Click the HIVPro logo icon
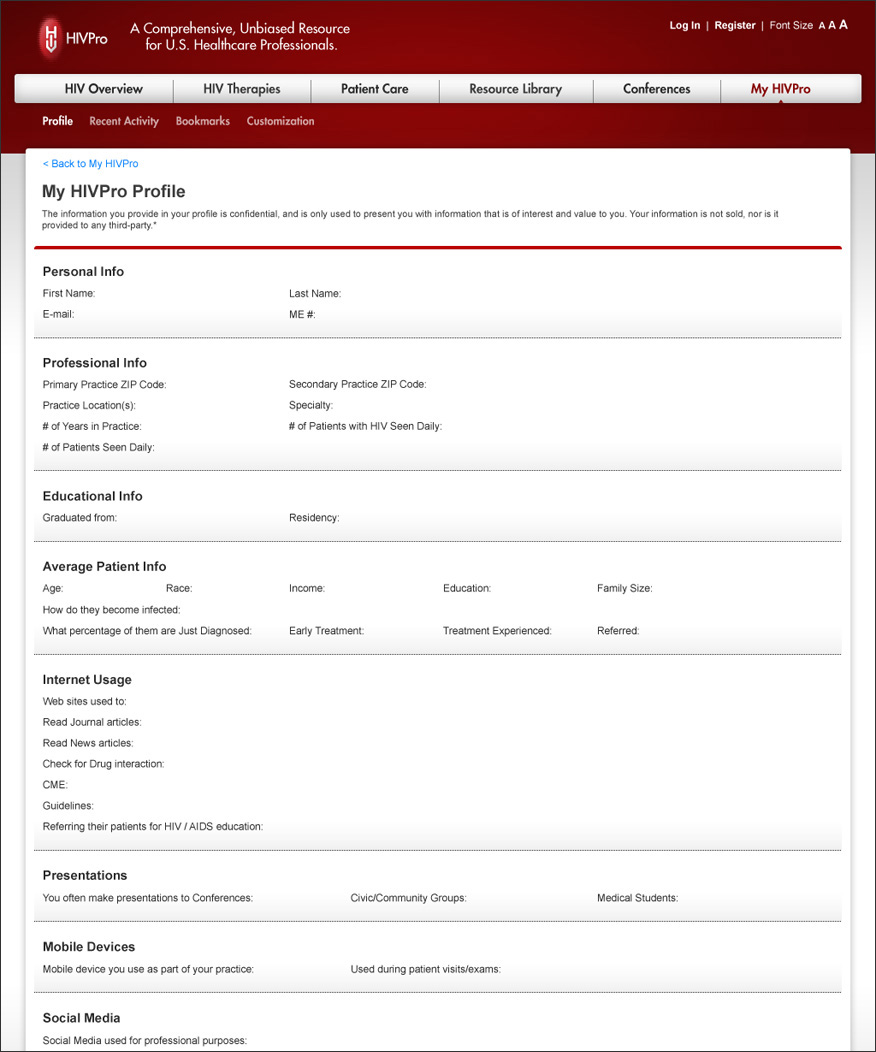The height and width of the screenshot is (1052, 876). 51,38
